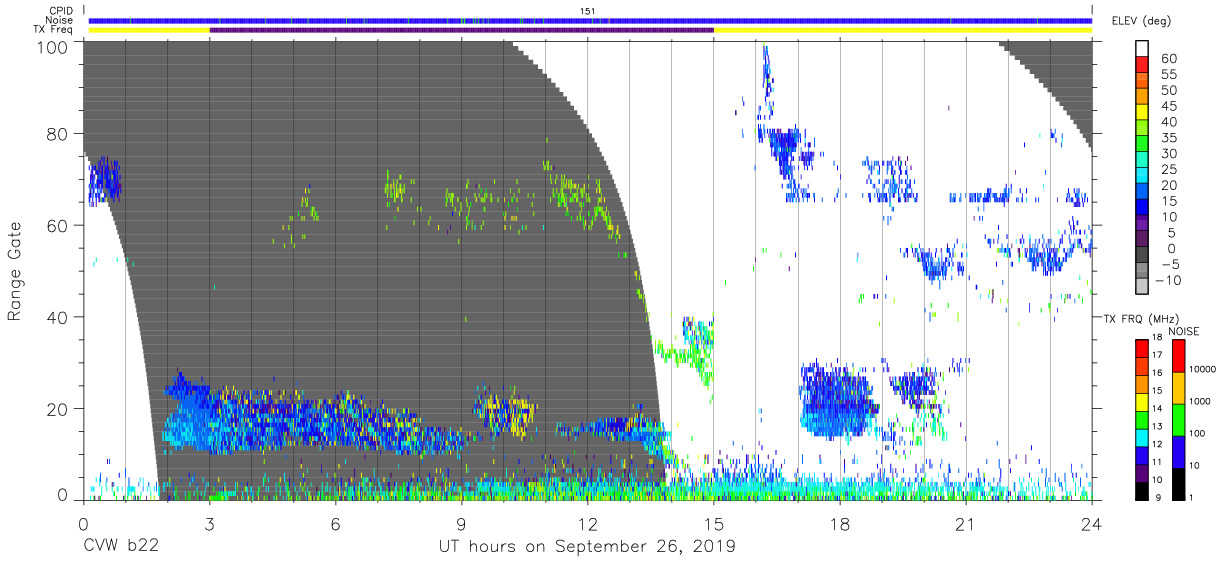The image size is (1228, 567).
Task: Click the Range Gate axis title
Action: tap(14, 271)
